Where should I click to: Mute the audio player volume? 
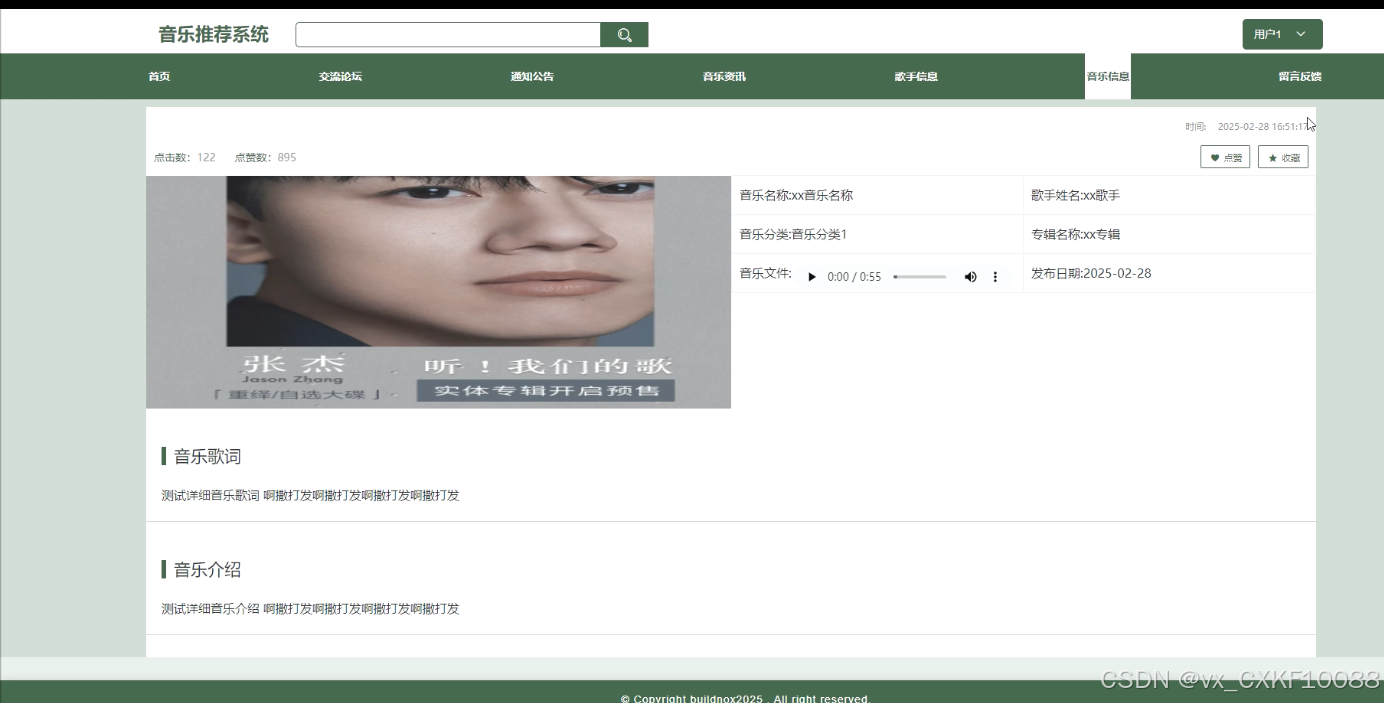click(x=970, y=277)
